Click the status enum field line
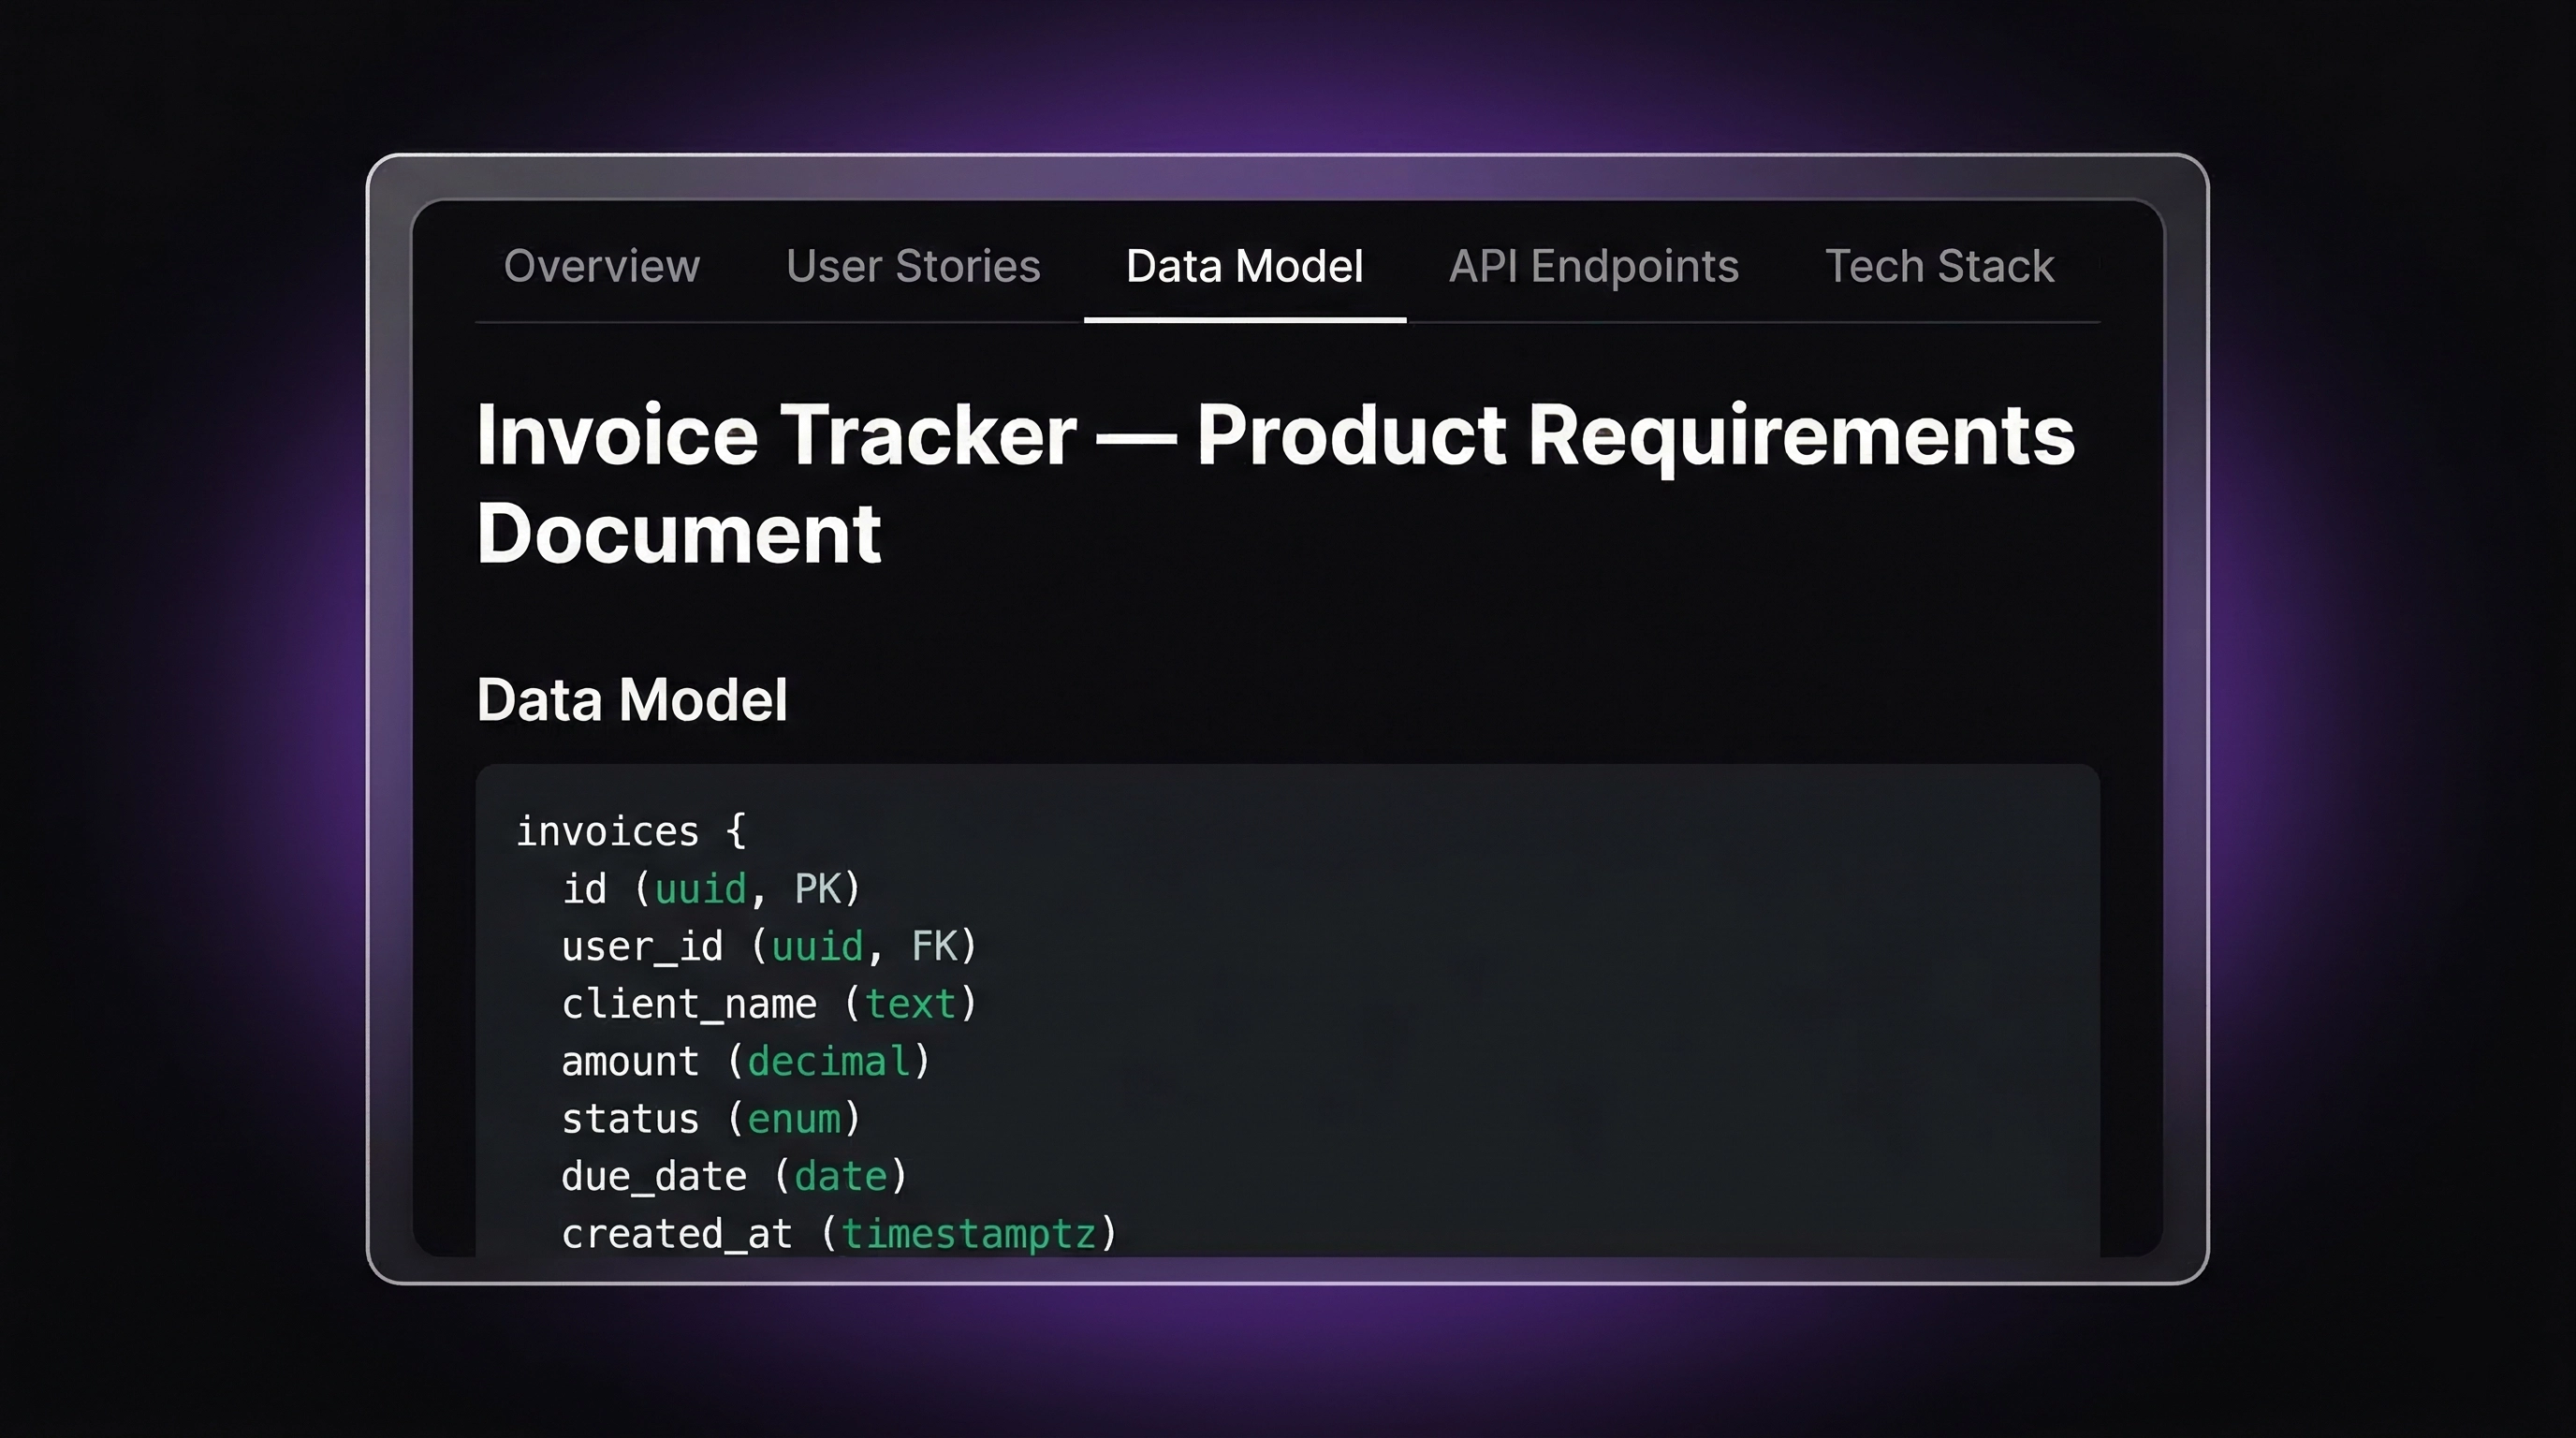This screenshot has height=1438, width=2576. [x=710, y=1119]
